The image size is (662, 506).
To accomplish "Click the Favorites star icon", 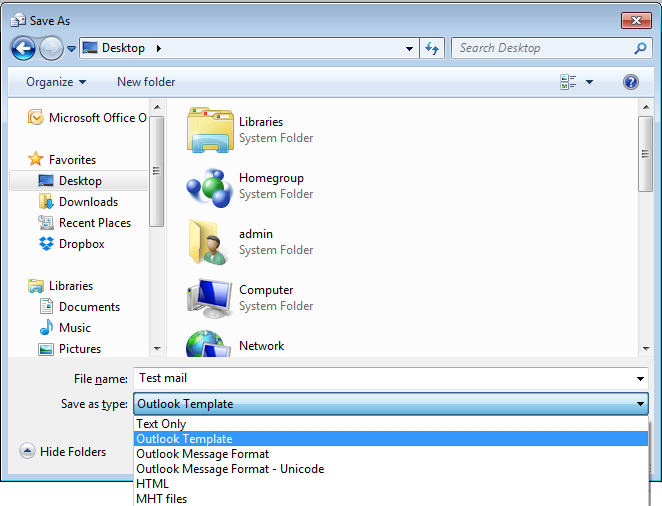I will [35, 159].
